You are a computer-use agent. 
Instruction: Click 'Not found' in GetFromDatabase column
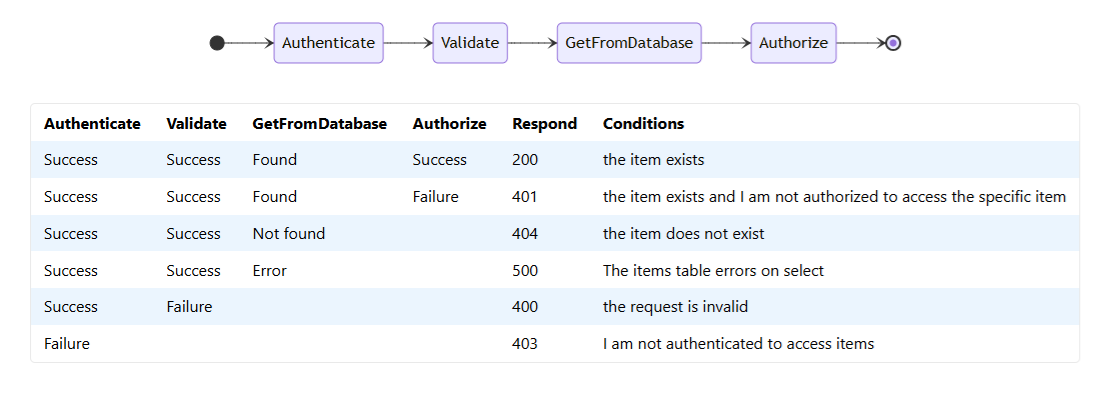289,234
